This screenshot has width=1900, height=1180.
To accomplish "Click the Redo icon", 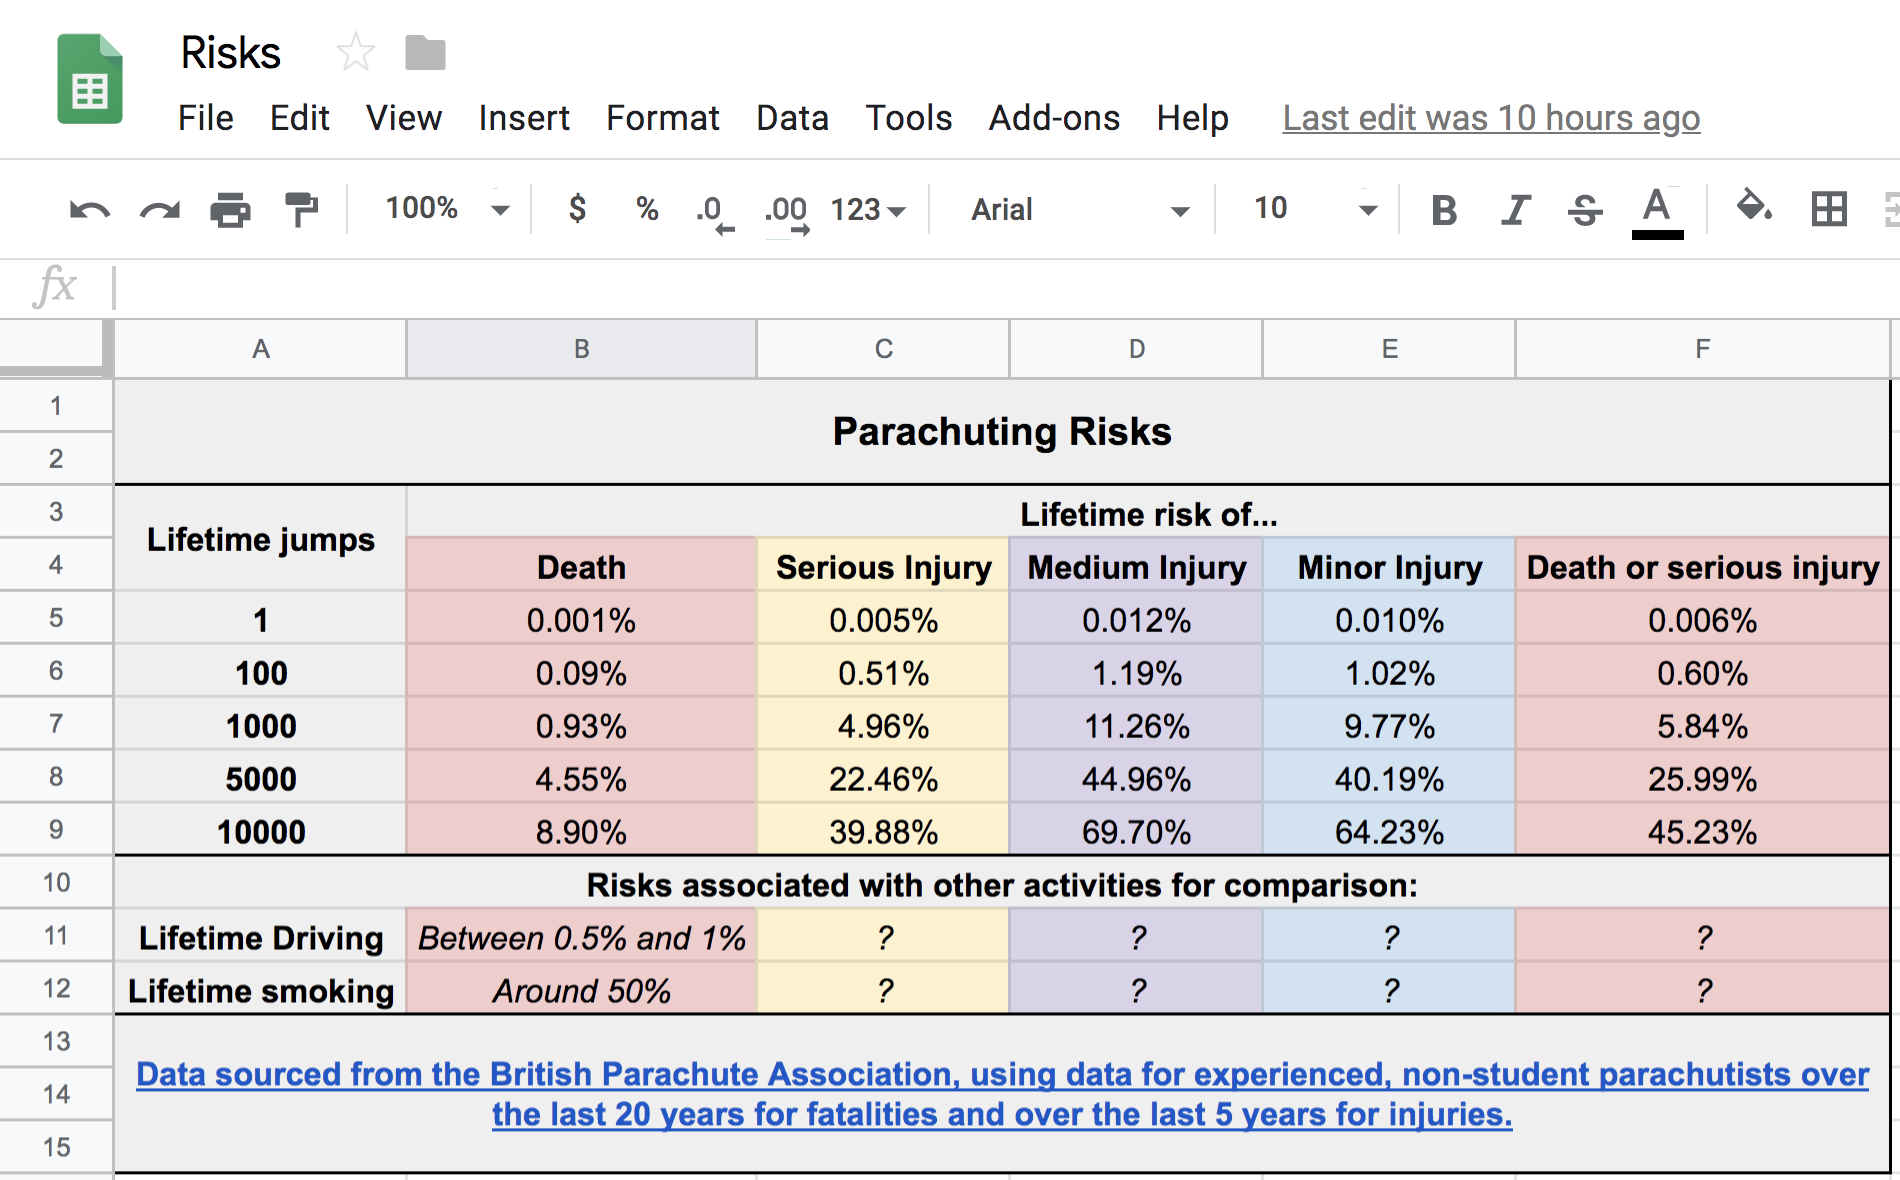I will click(159, 209).
